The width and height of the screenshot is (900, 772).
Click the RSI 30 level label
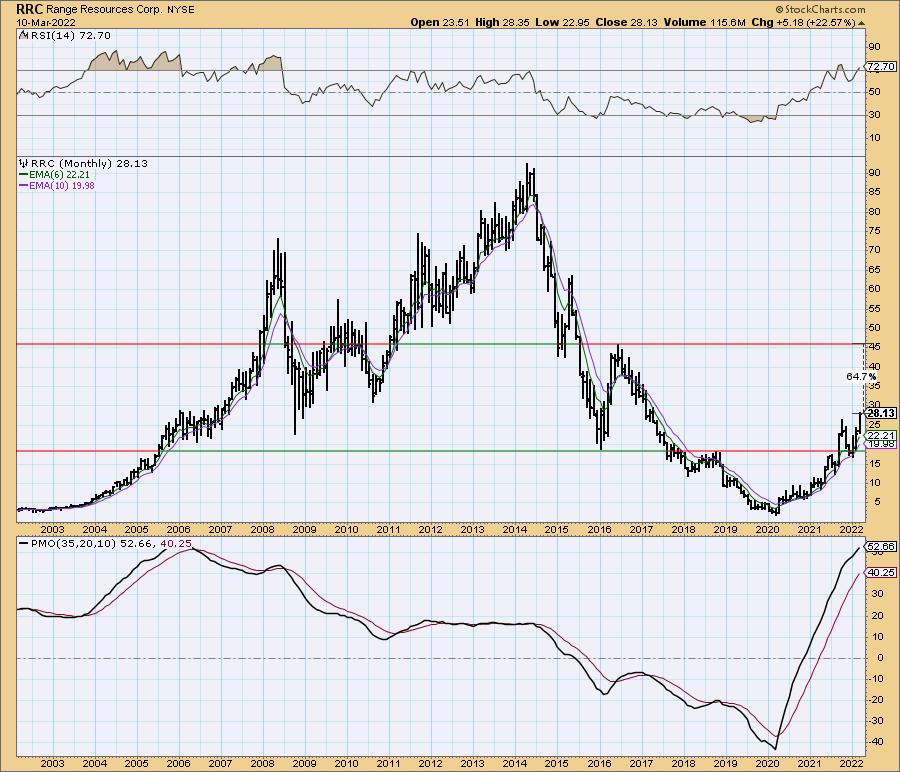pos(874,115)
